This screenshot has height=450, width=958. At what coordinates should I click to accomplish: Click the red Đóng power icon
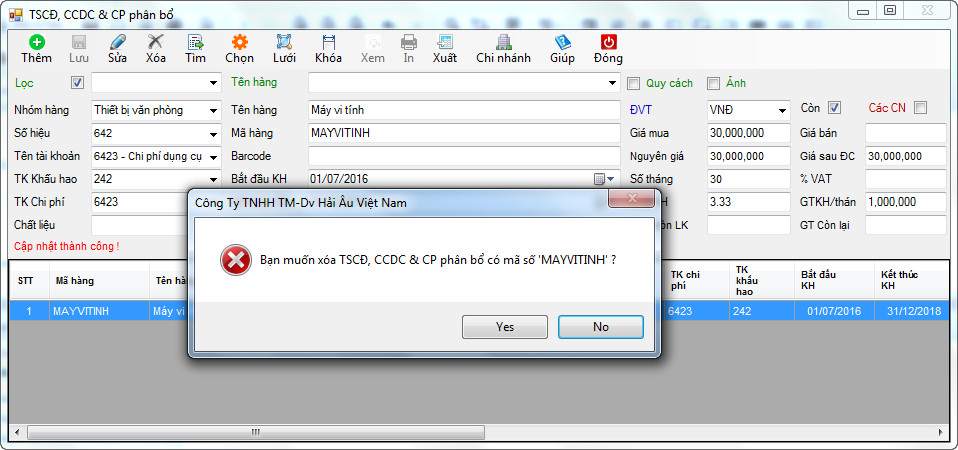(x=609, y=43)
